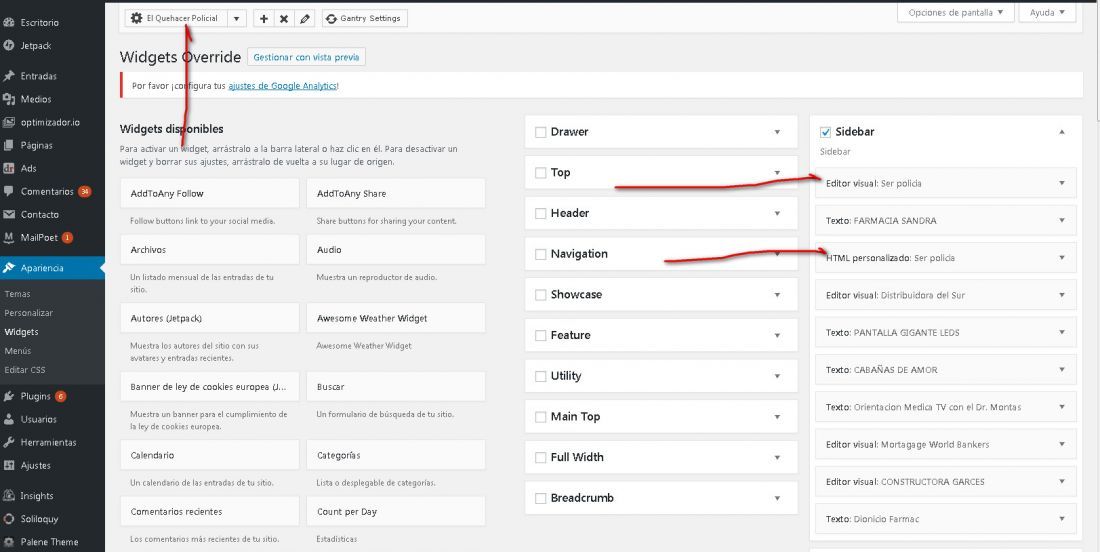Click the Herramientas wrench icon
Screen dimensions: 1100x552
pyautogui.click(x=9, y=443)
